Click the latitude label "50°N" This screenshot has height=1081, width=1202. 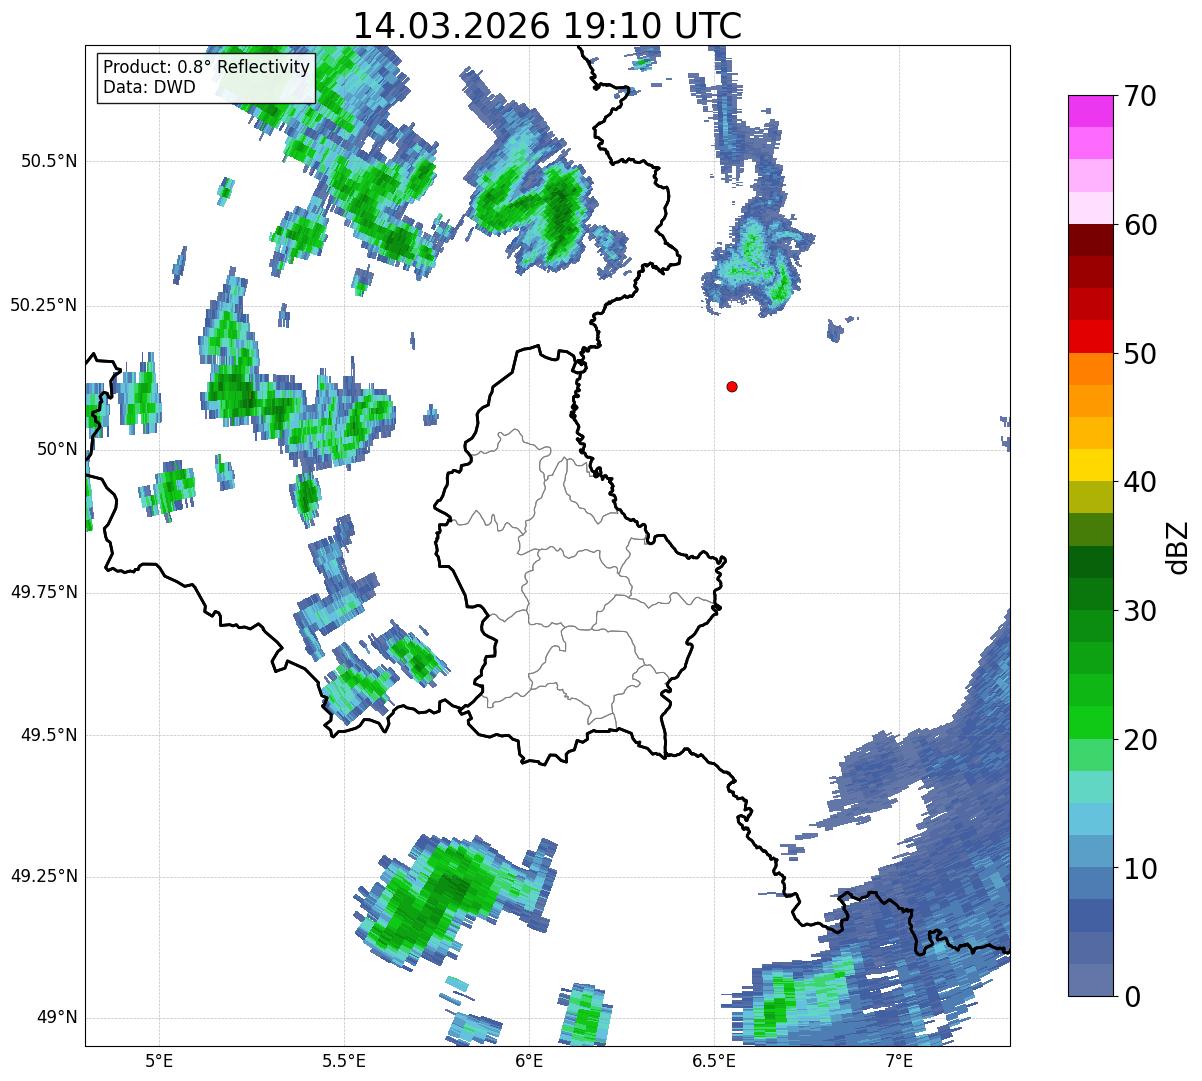pos(56,449)
